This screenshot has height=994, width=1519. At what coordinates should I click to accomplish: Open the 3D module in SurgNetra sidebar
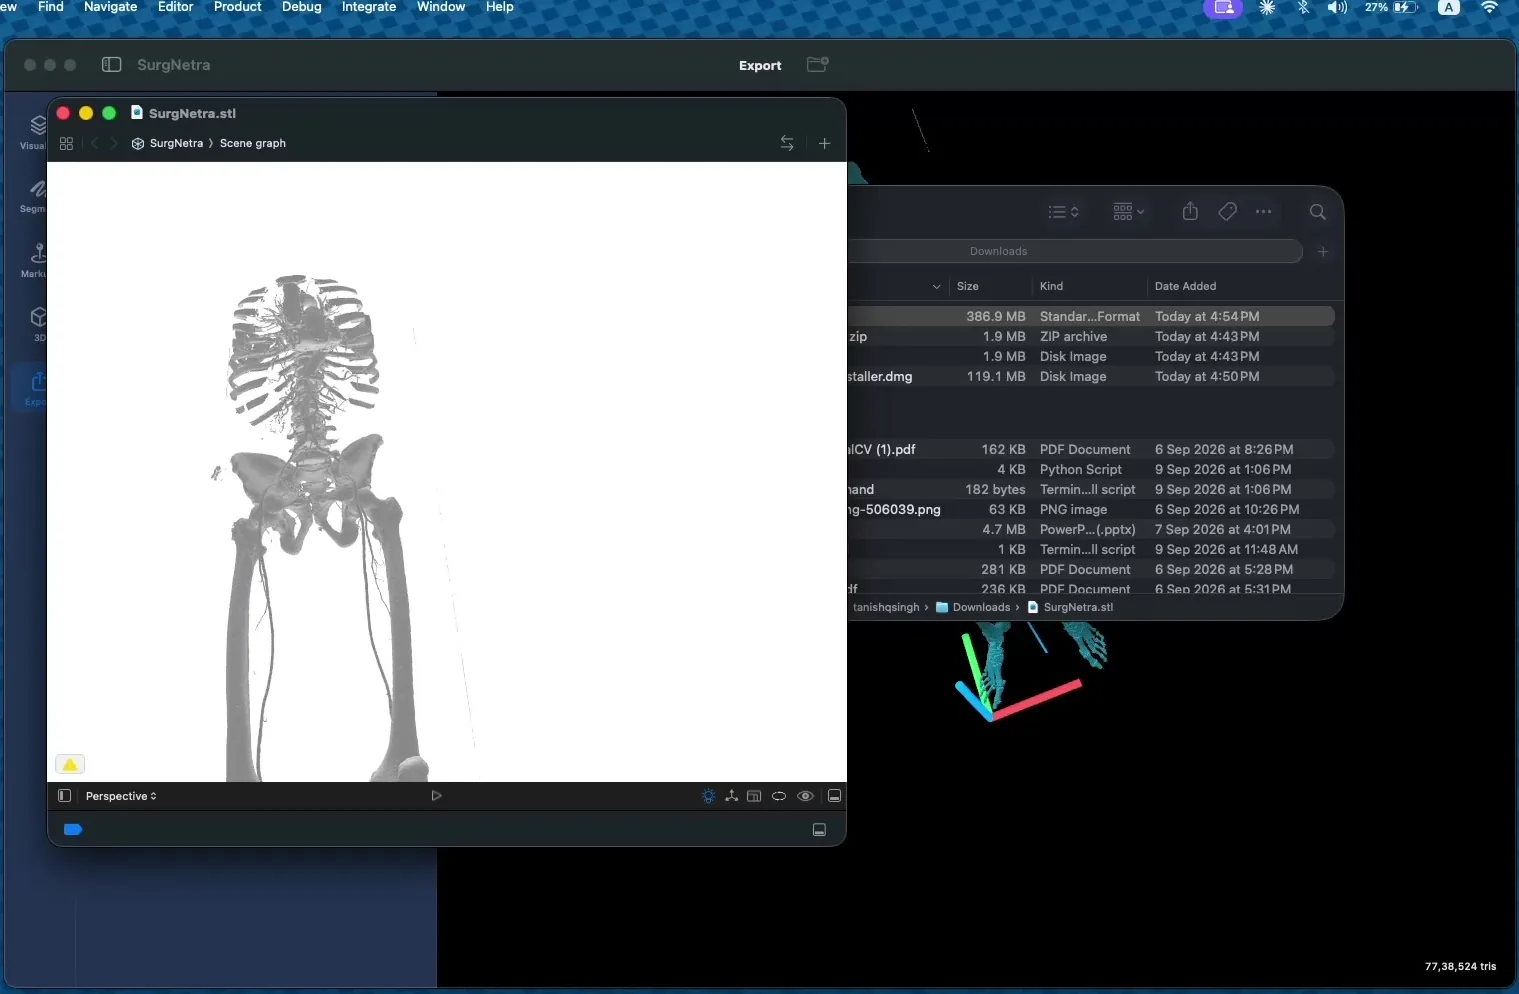click(x=38, y=323)
